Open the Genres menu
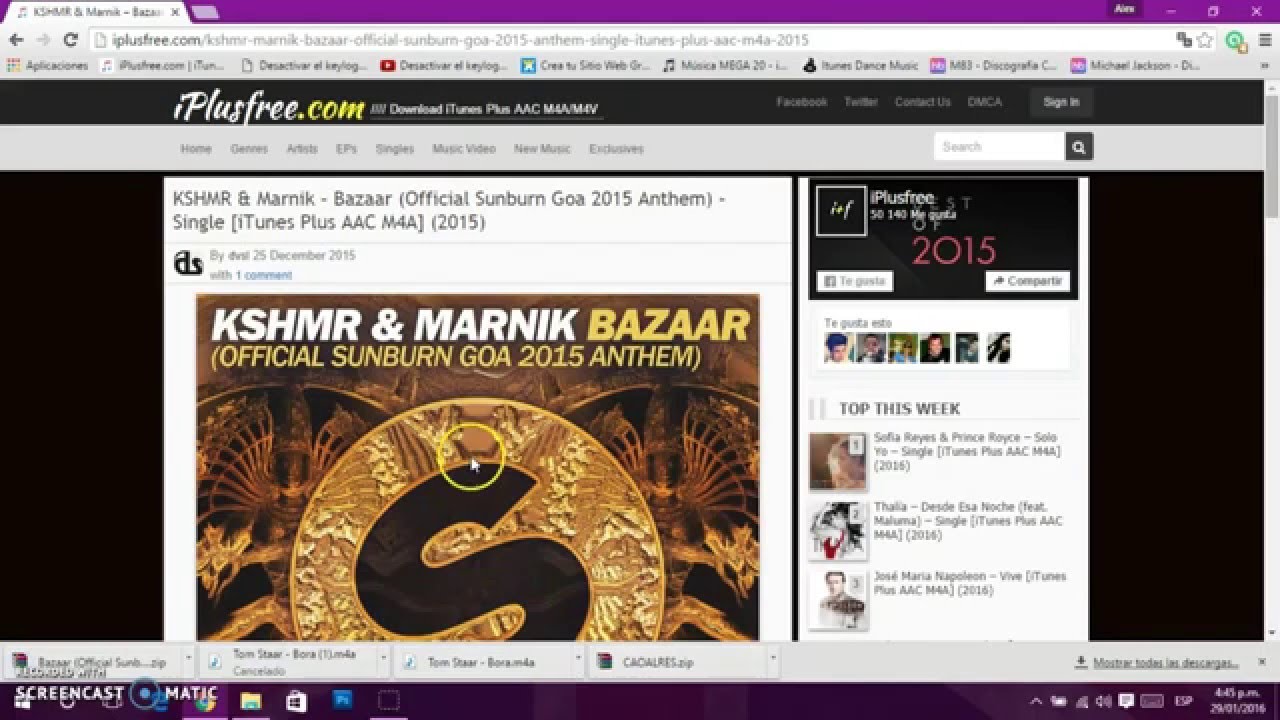This screenshot has width=1280, height=720. (x=249, y=148)
